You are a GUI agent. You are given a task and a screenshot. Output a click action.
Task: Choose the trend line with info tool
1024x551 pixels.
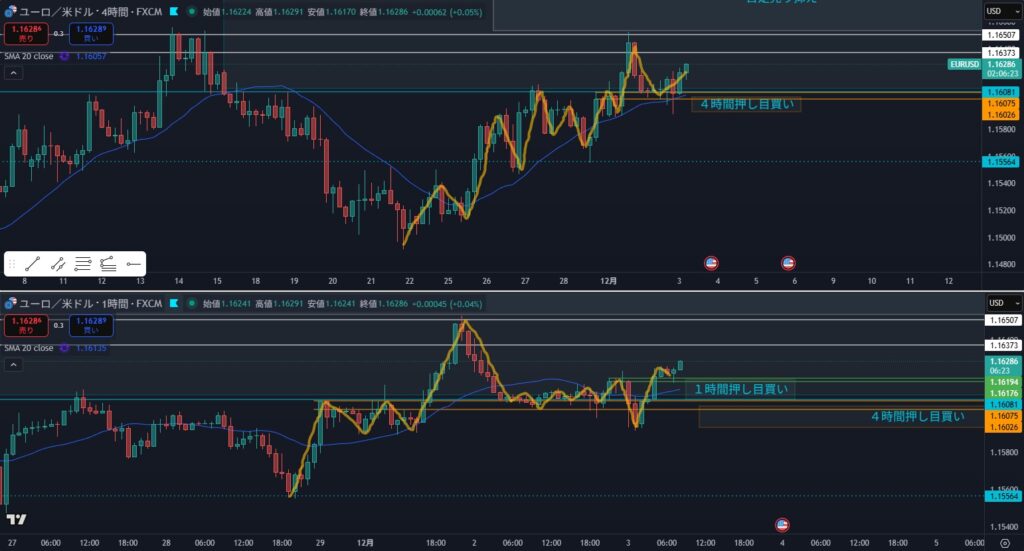(58, 264)
